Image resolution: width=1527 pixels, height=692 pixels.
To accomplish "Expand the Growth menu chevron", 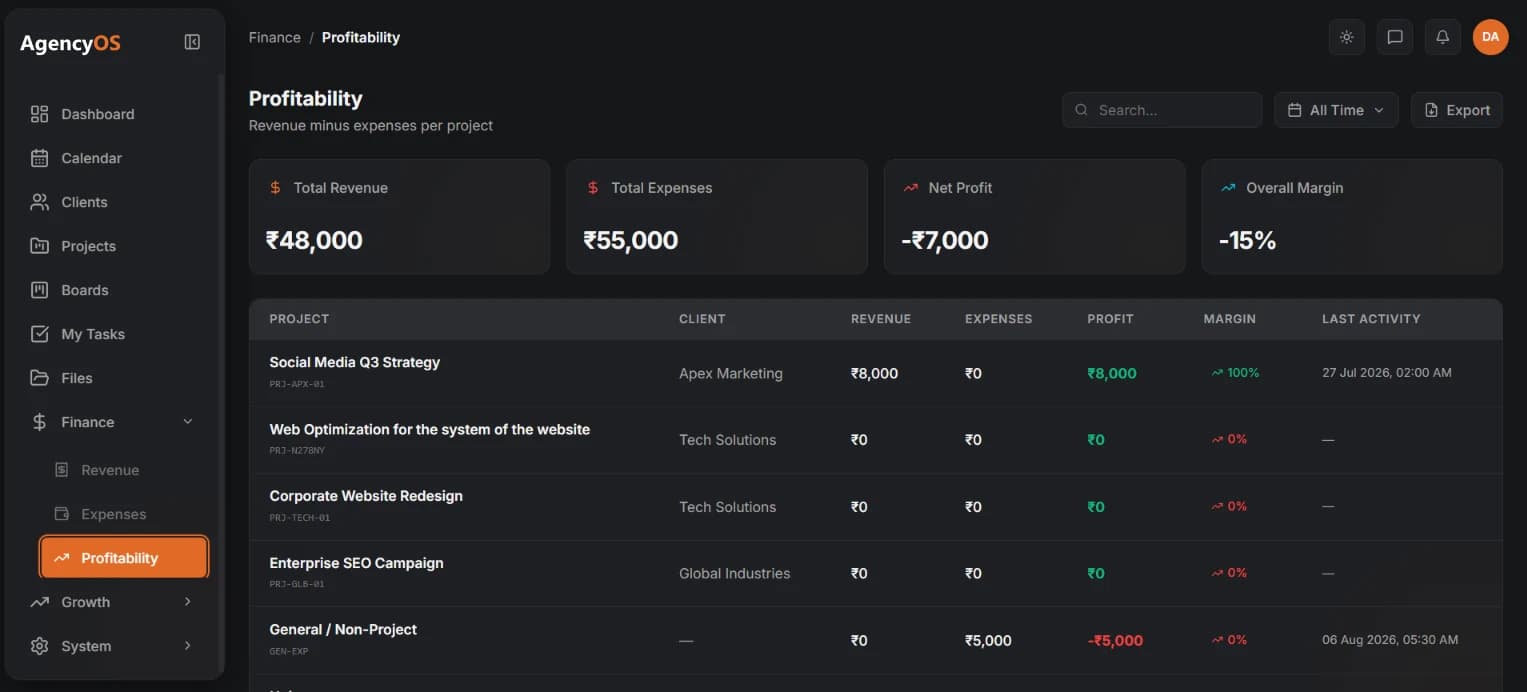I will (188, 602).
